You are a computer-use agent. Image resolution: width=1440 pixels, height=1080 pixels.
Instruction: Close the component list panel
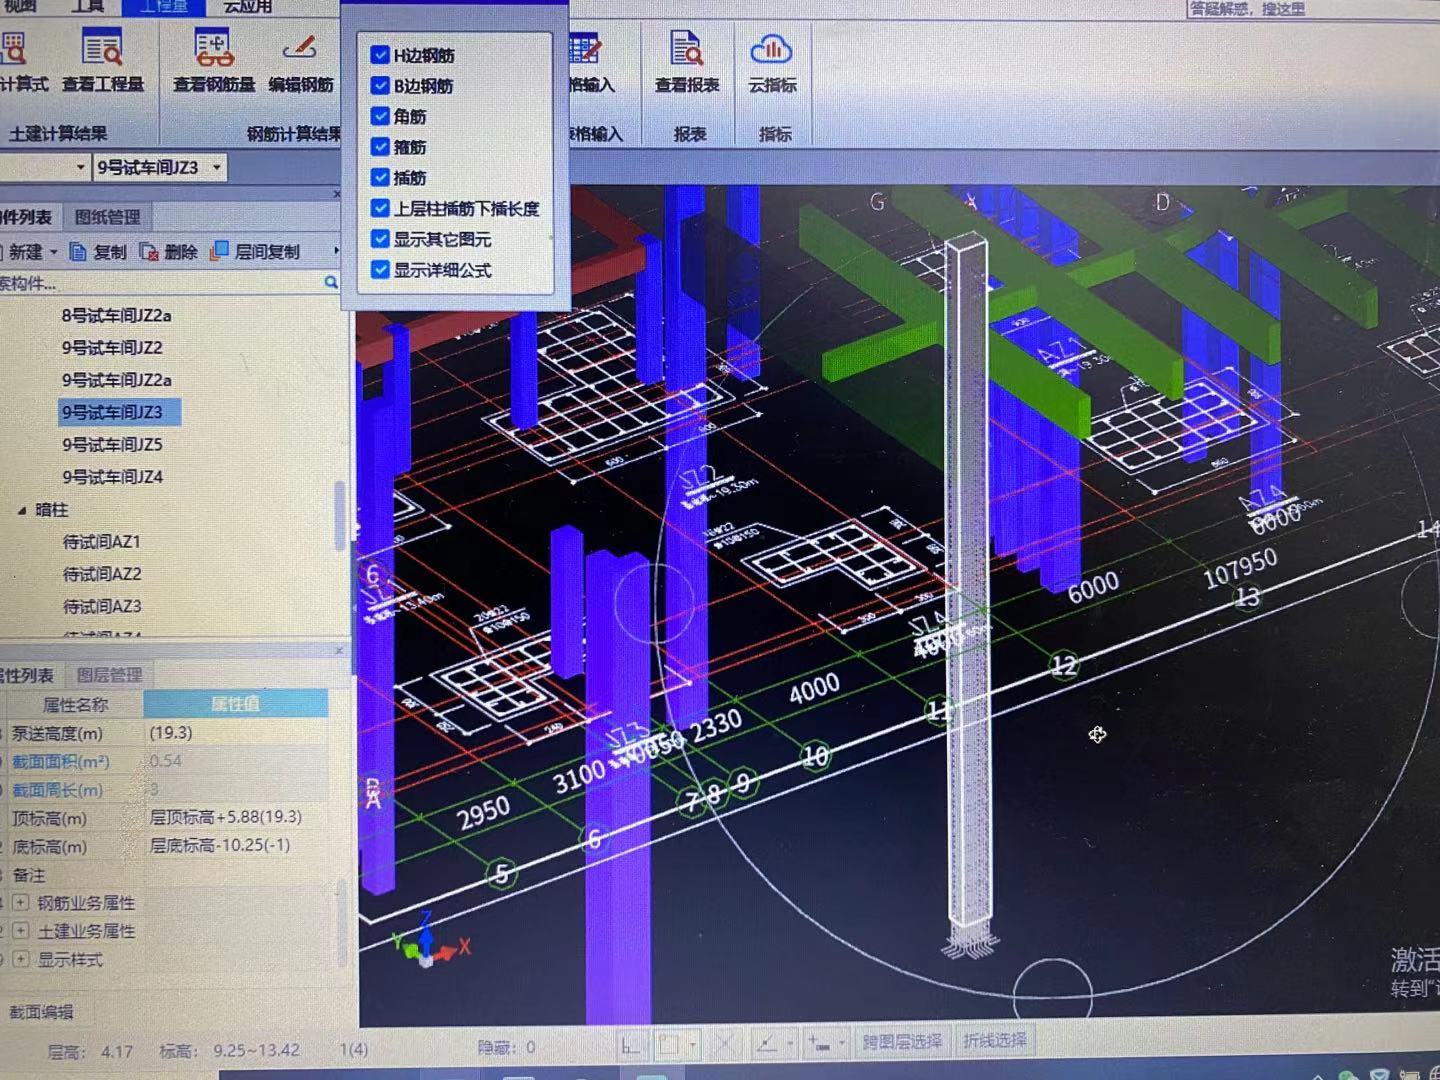(337, 193)
